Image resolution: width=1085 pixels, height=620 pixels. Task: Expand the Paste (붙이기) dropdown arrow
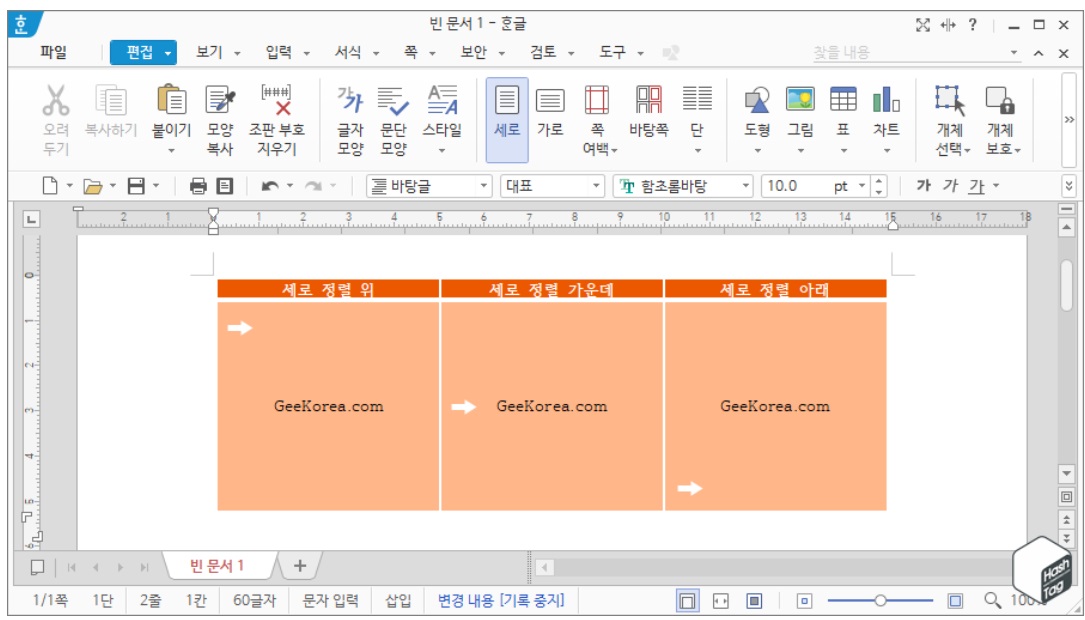coord(172,150)
